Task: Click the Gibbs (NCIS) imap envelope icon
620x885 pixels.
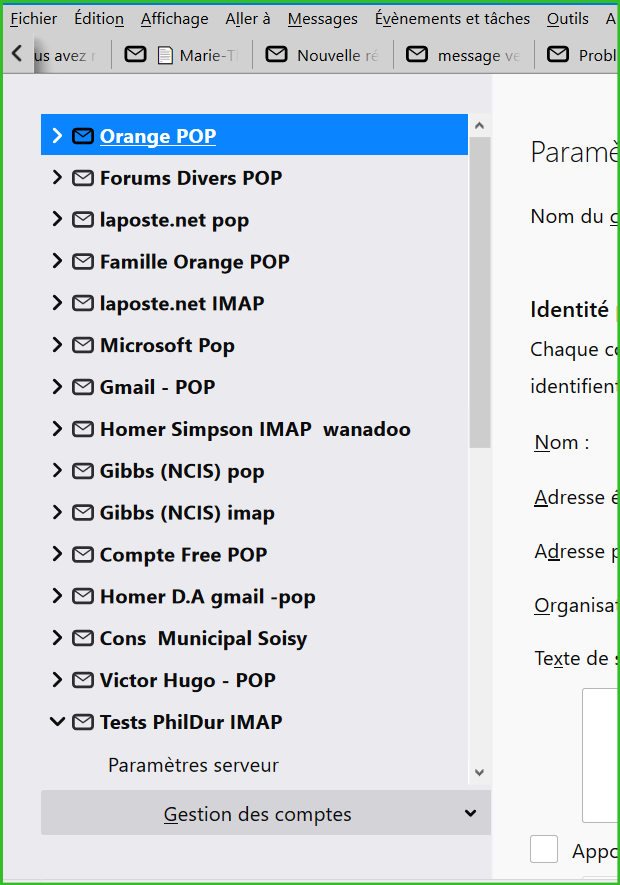Action: (82, 512)
